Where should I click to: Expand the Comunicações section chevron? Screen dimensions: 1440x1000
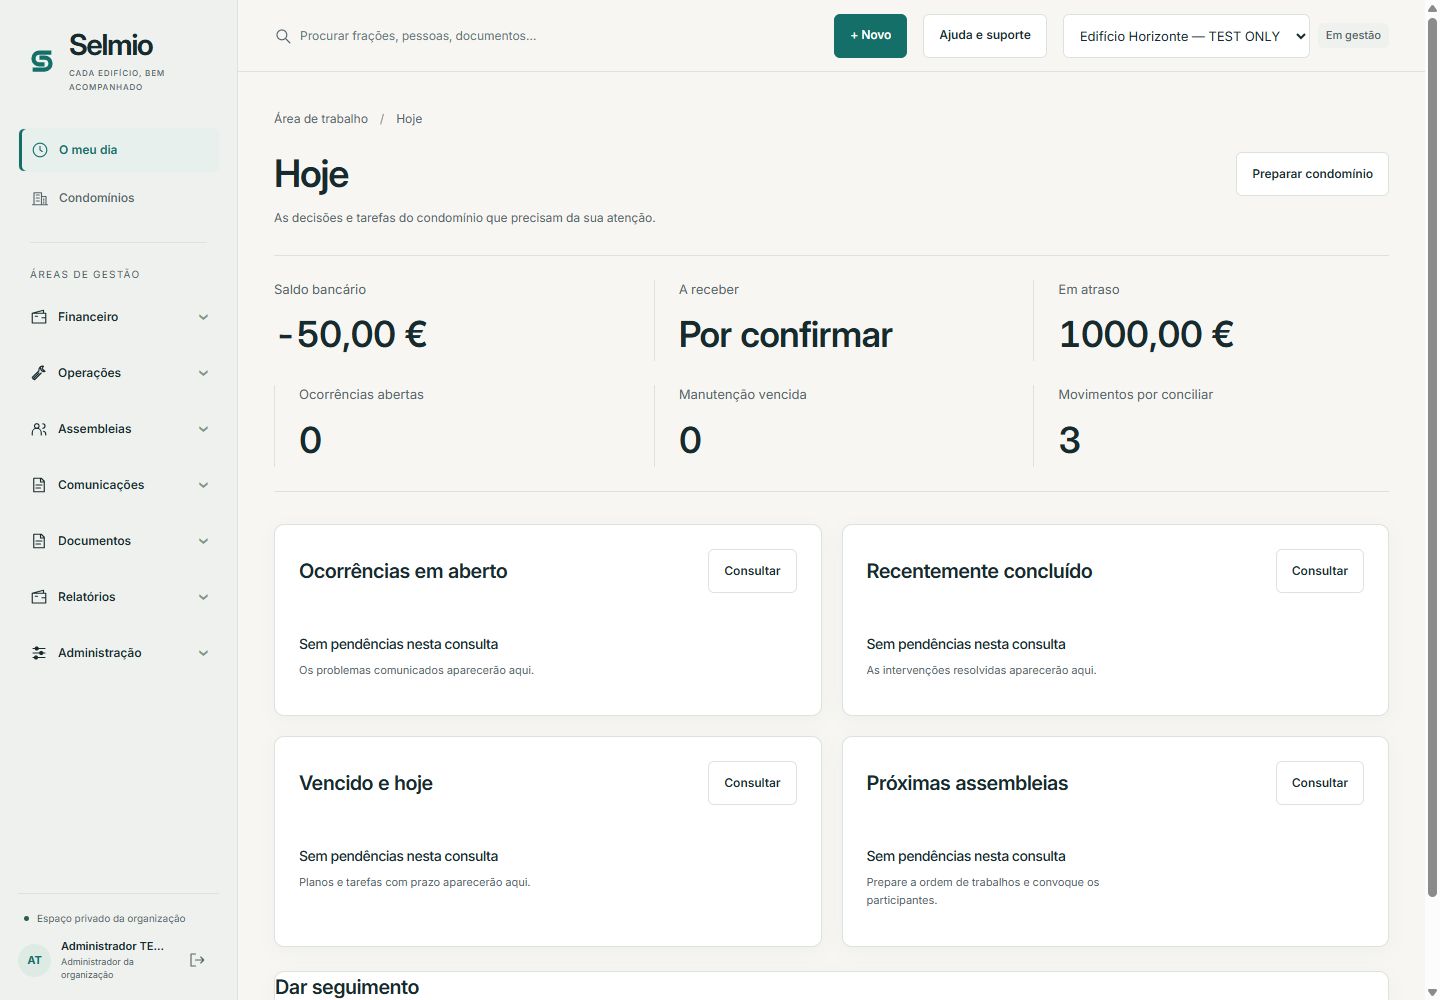pos(203,485)
